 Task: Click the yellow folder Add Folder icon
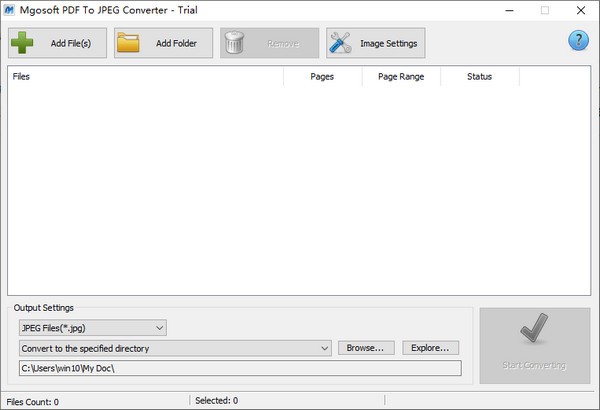click(128, 42)
